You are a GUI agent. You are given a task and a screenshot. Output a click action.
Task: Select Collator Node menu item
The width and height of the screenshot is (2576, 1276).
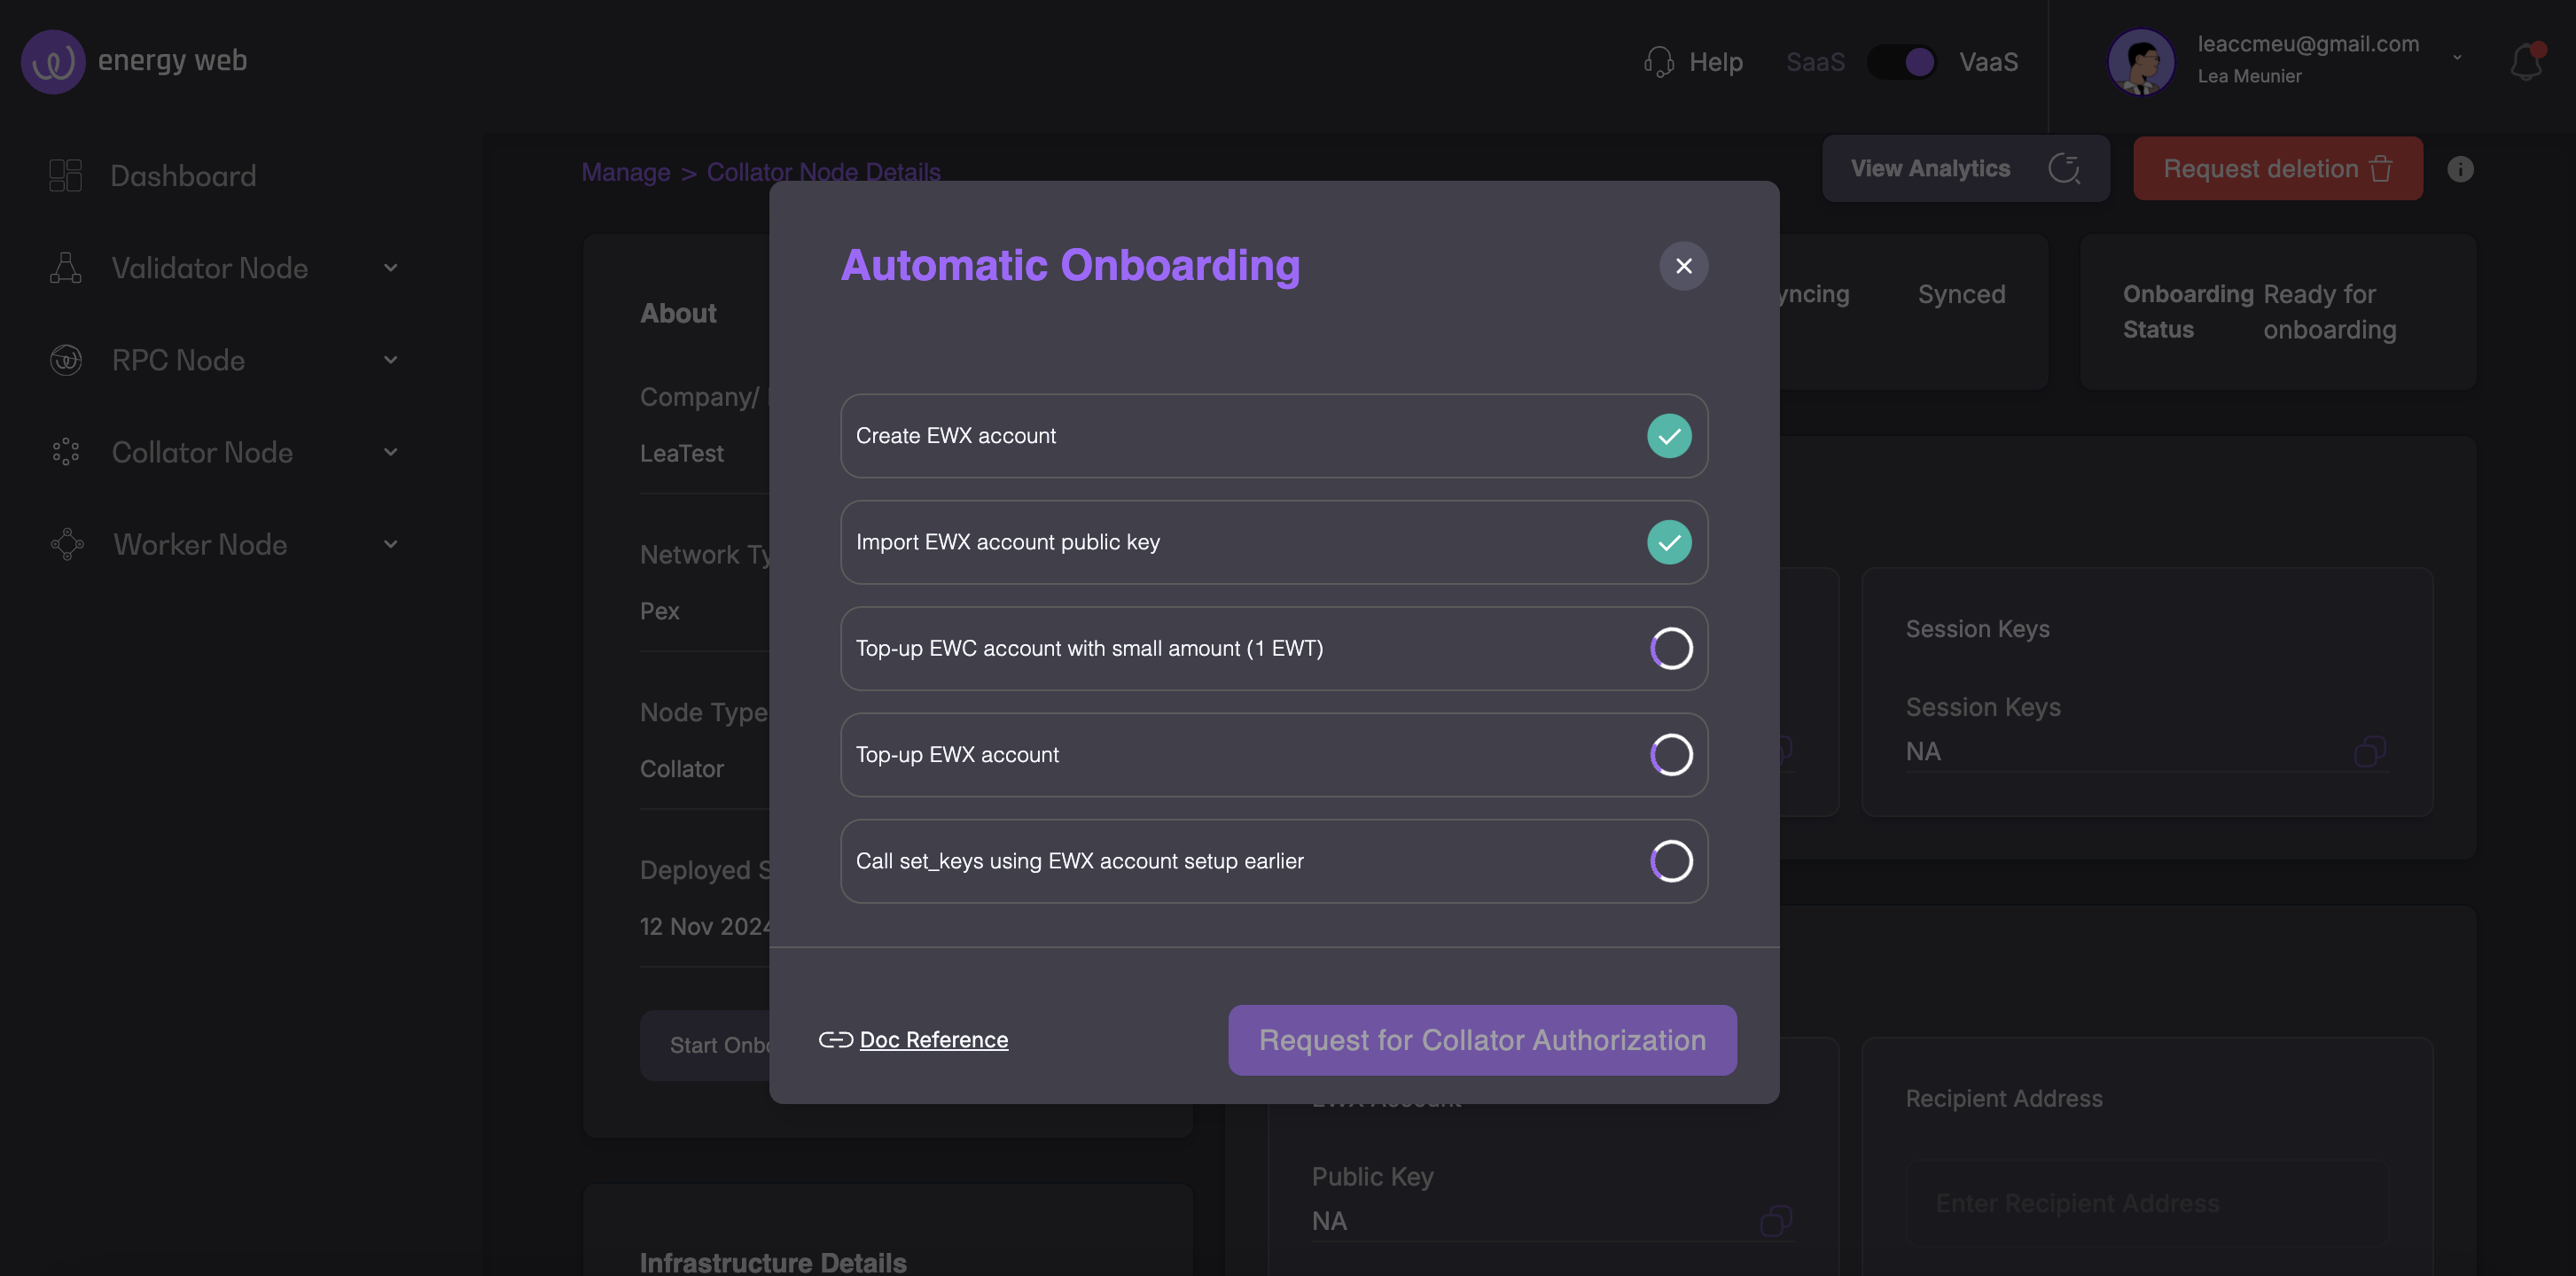(202, 451)
